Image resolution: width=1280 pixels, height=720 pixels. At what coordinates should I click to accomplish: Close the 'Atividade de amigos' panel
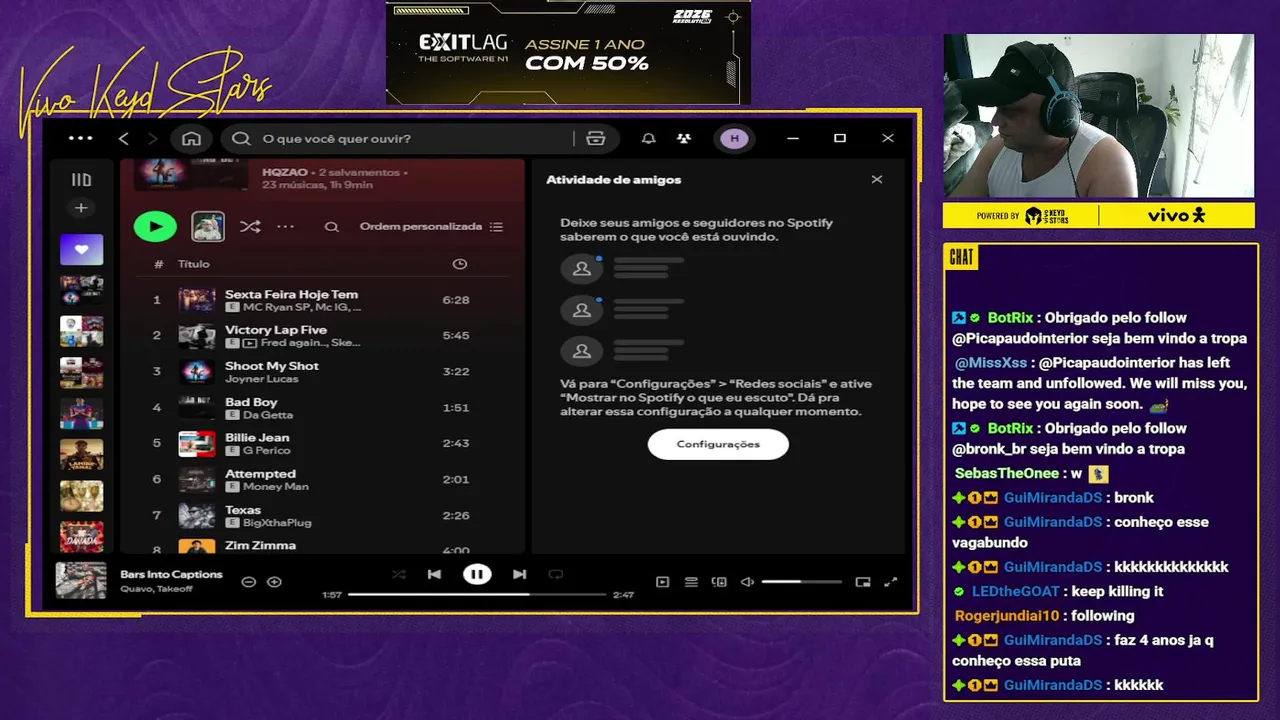click(877, 180)
